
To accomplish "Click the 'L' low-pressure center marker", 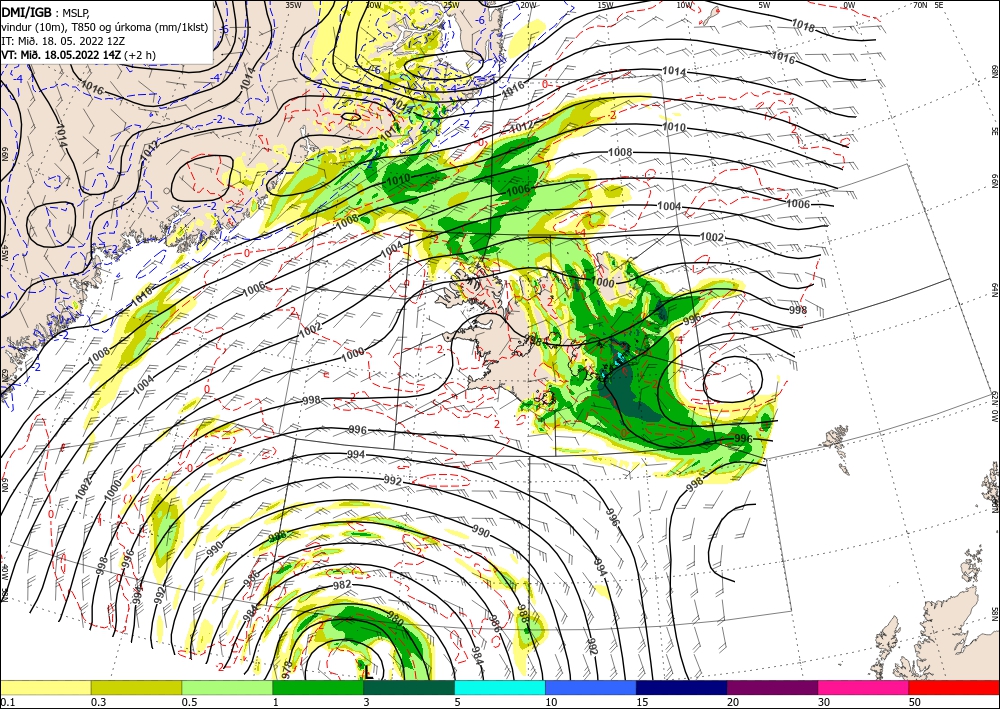I will 368,671.
